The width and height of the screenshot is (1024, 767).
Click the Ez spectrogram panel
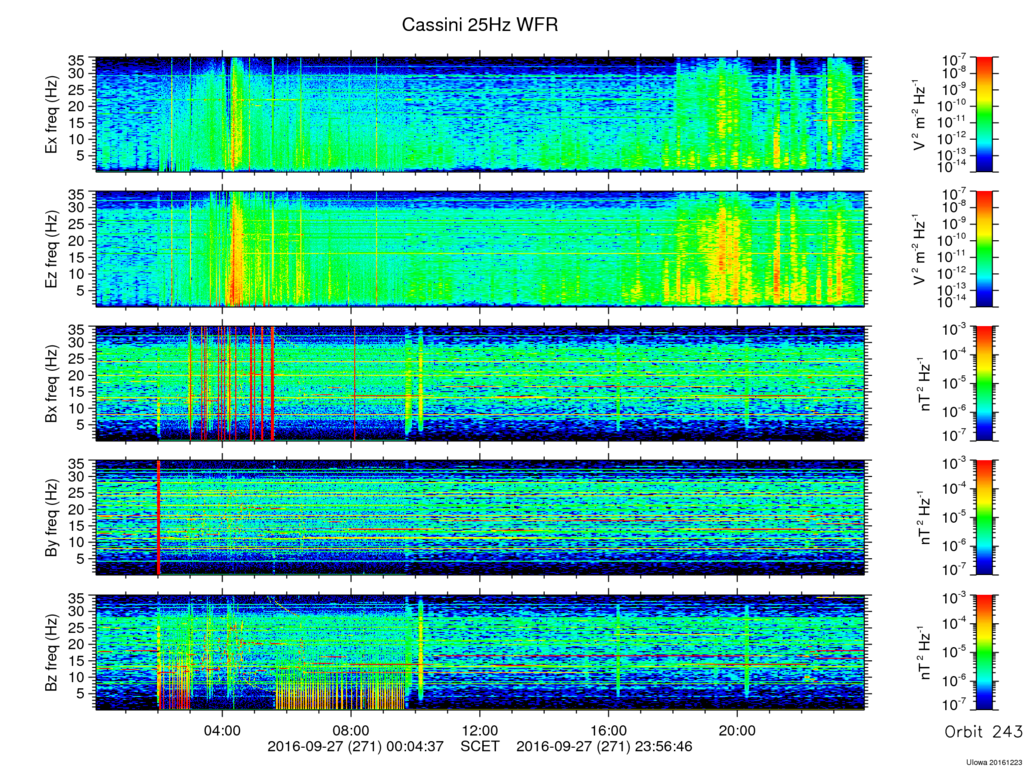click(x=480, y=249)
